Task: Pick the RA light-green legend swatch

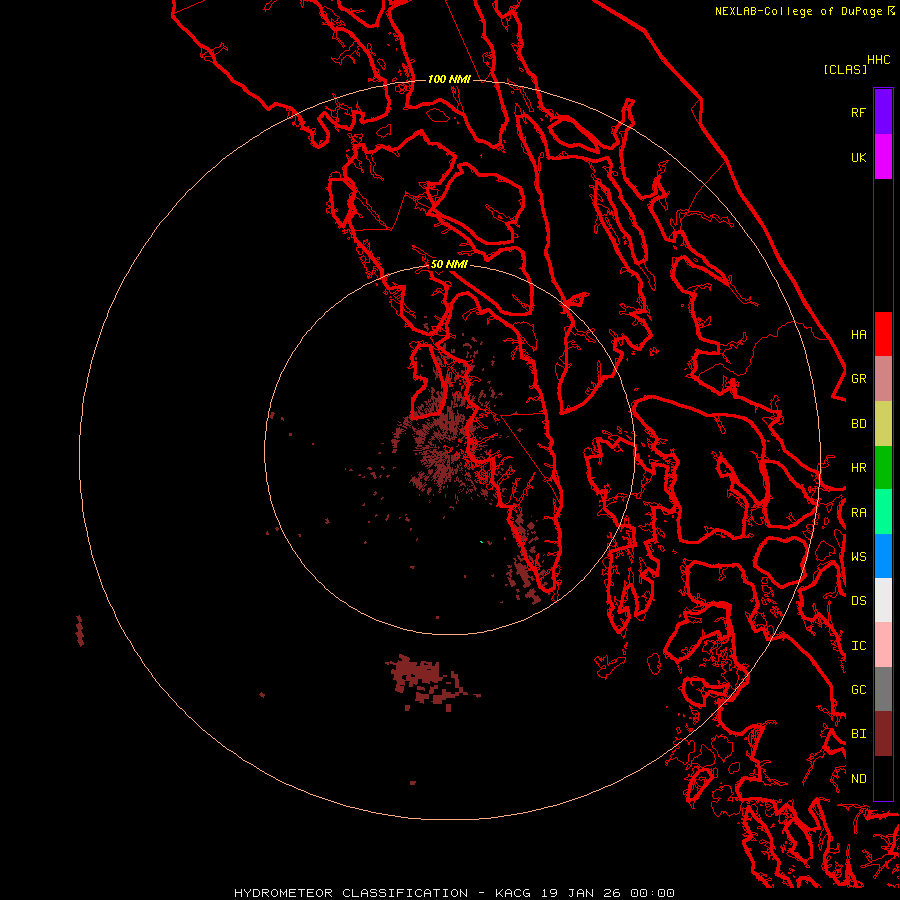Action: click(883, 512)
